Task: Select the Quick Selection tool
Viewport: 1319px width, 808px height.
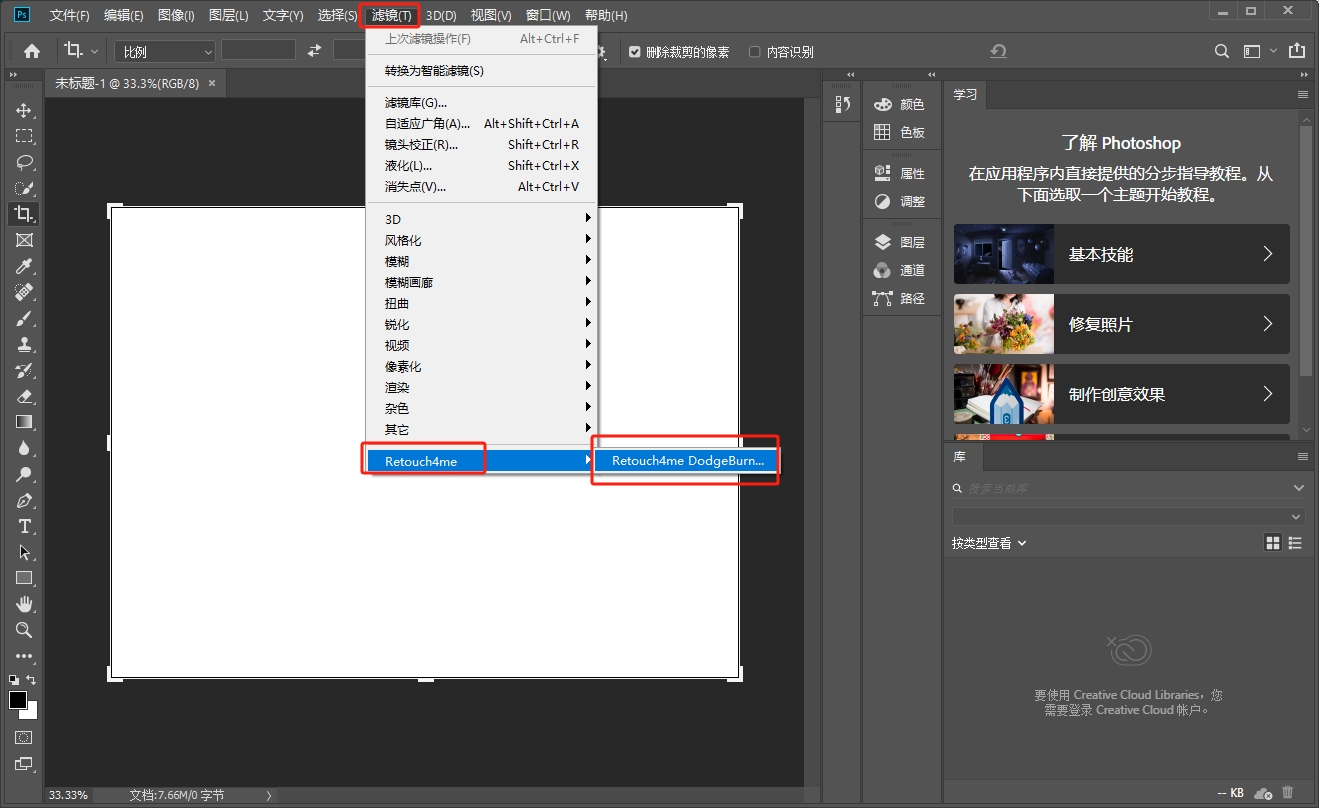Action: [x=24, y=188]
